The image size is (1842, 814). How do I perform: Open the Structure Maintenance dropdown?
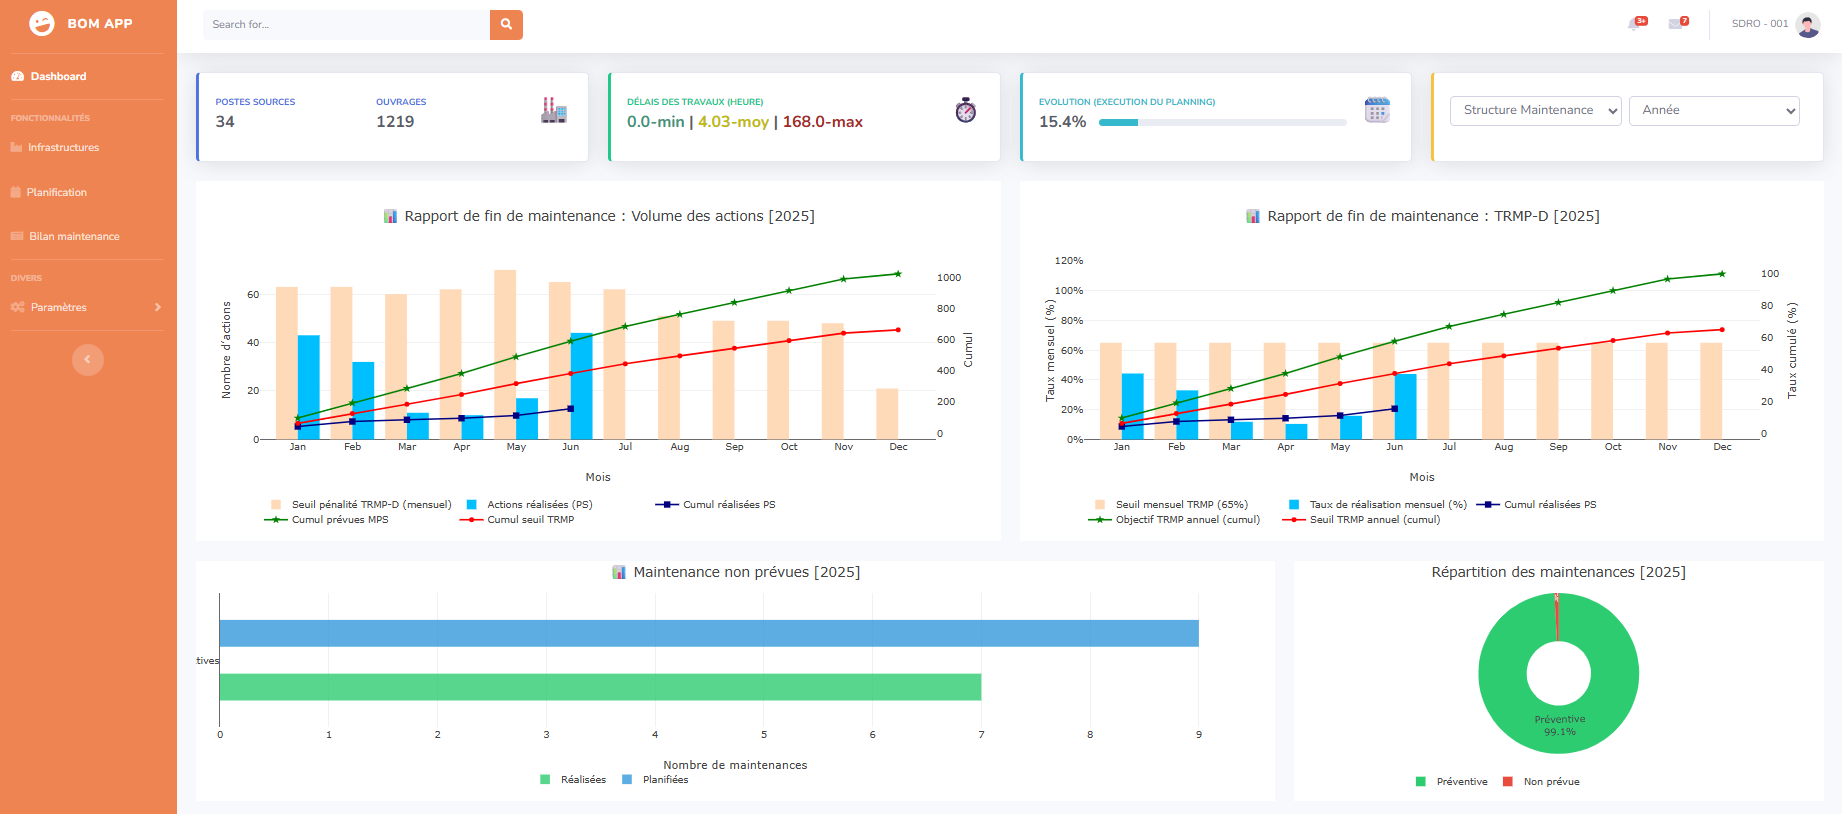(1535, 111)
